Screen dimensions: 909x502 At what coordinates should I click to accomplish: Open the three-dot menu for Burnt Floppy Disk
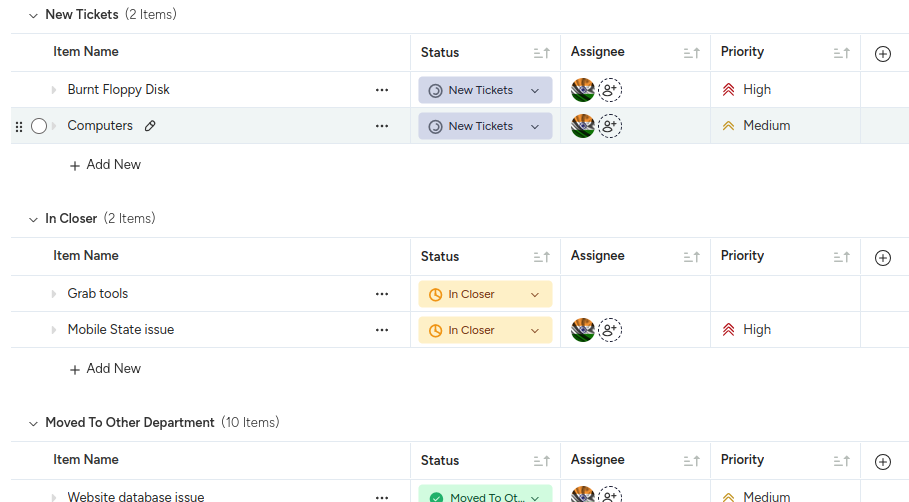click(x=381, y=90)
